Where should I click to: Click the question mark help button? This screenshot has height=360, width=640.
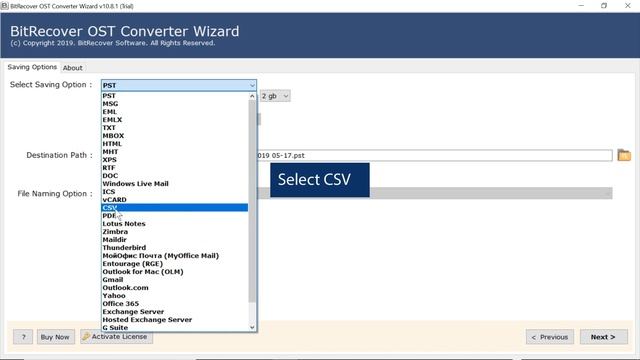point(23,337)
